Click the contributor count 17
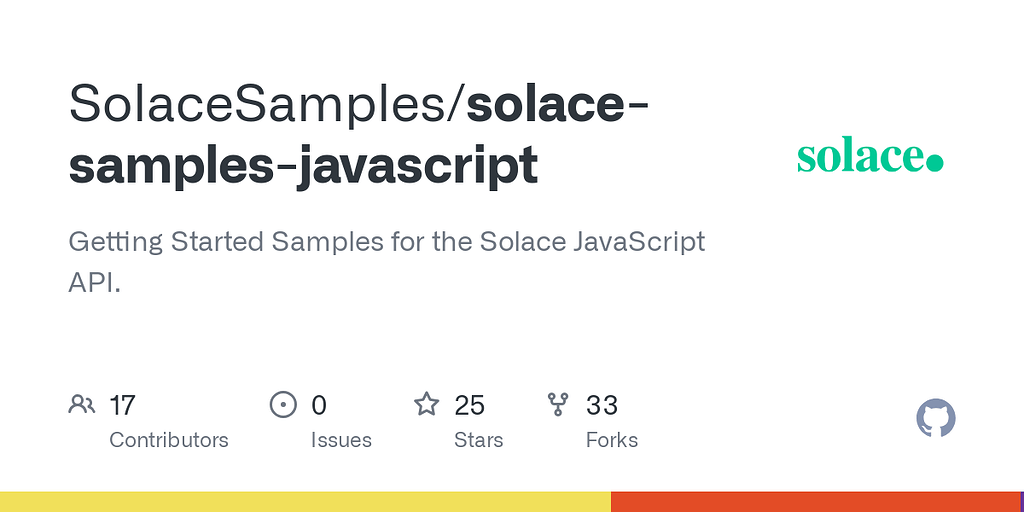1024x512 pixels. click(x=122, y=405)
